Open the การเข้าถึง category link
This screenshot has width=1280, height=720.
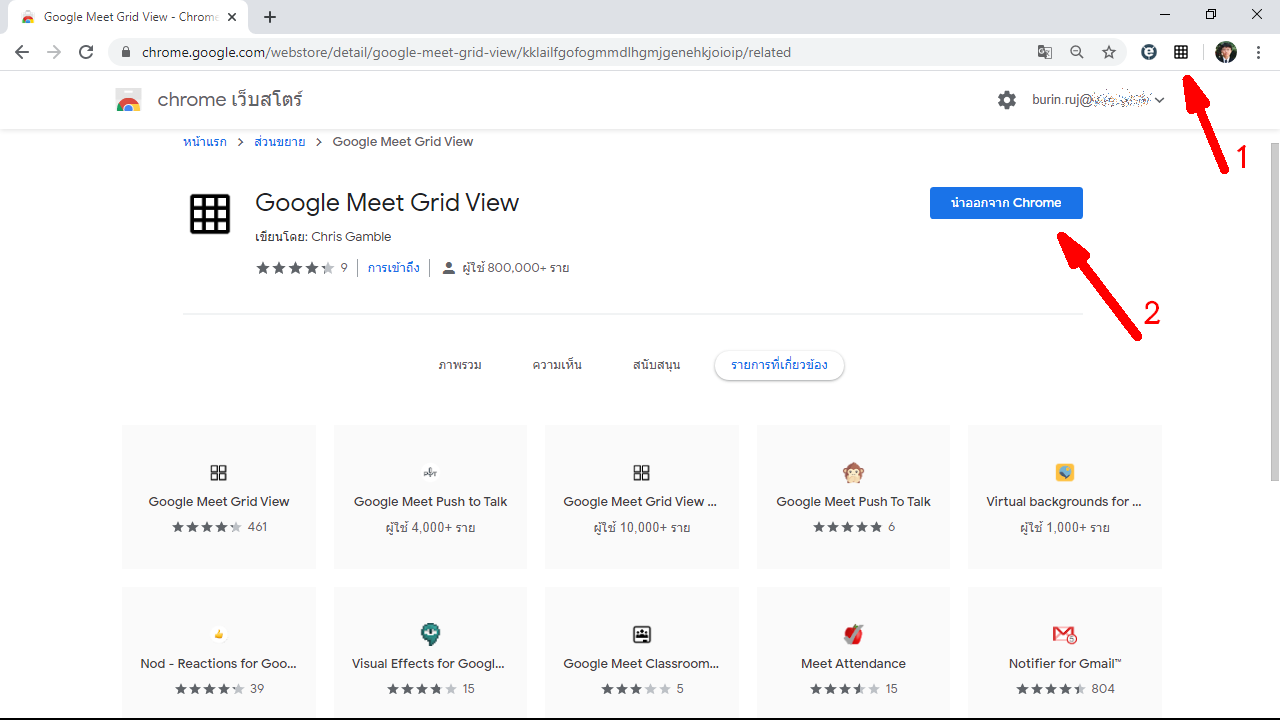393,268
